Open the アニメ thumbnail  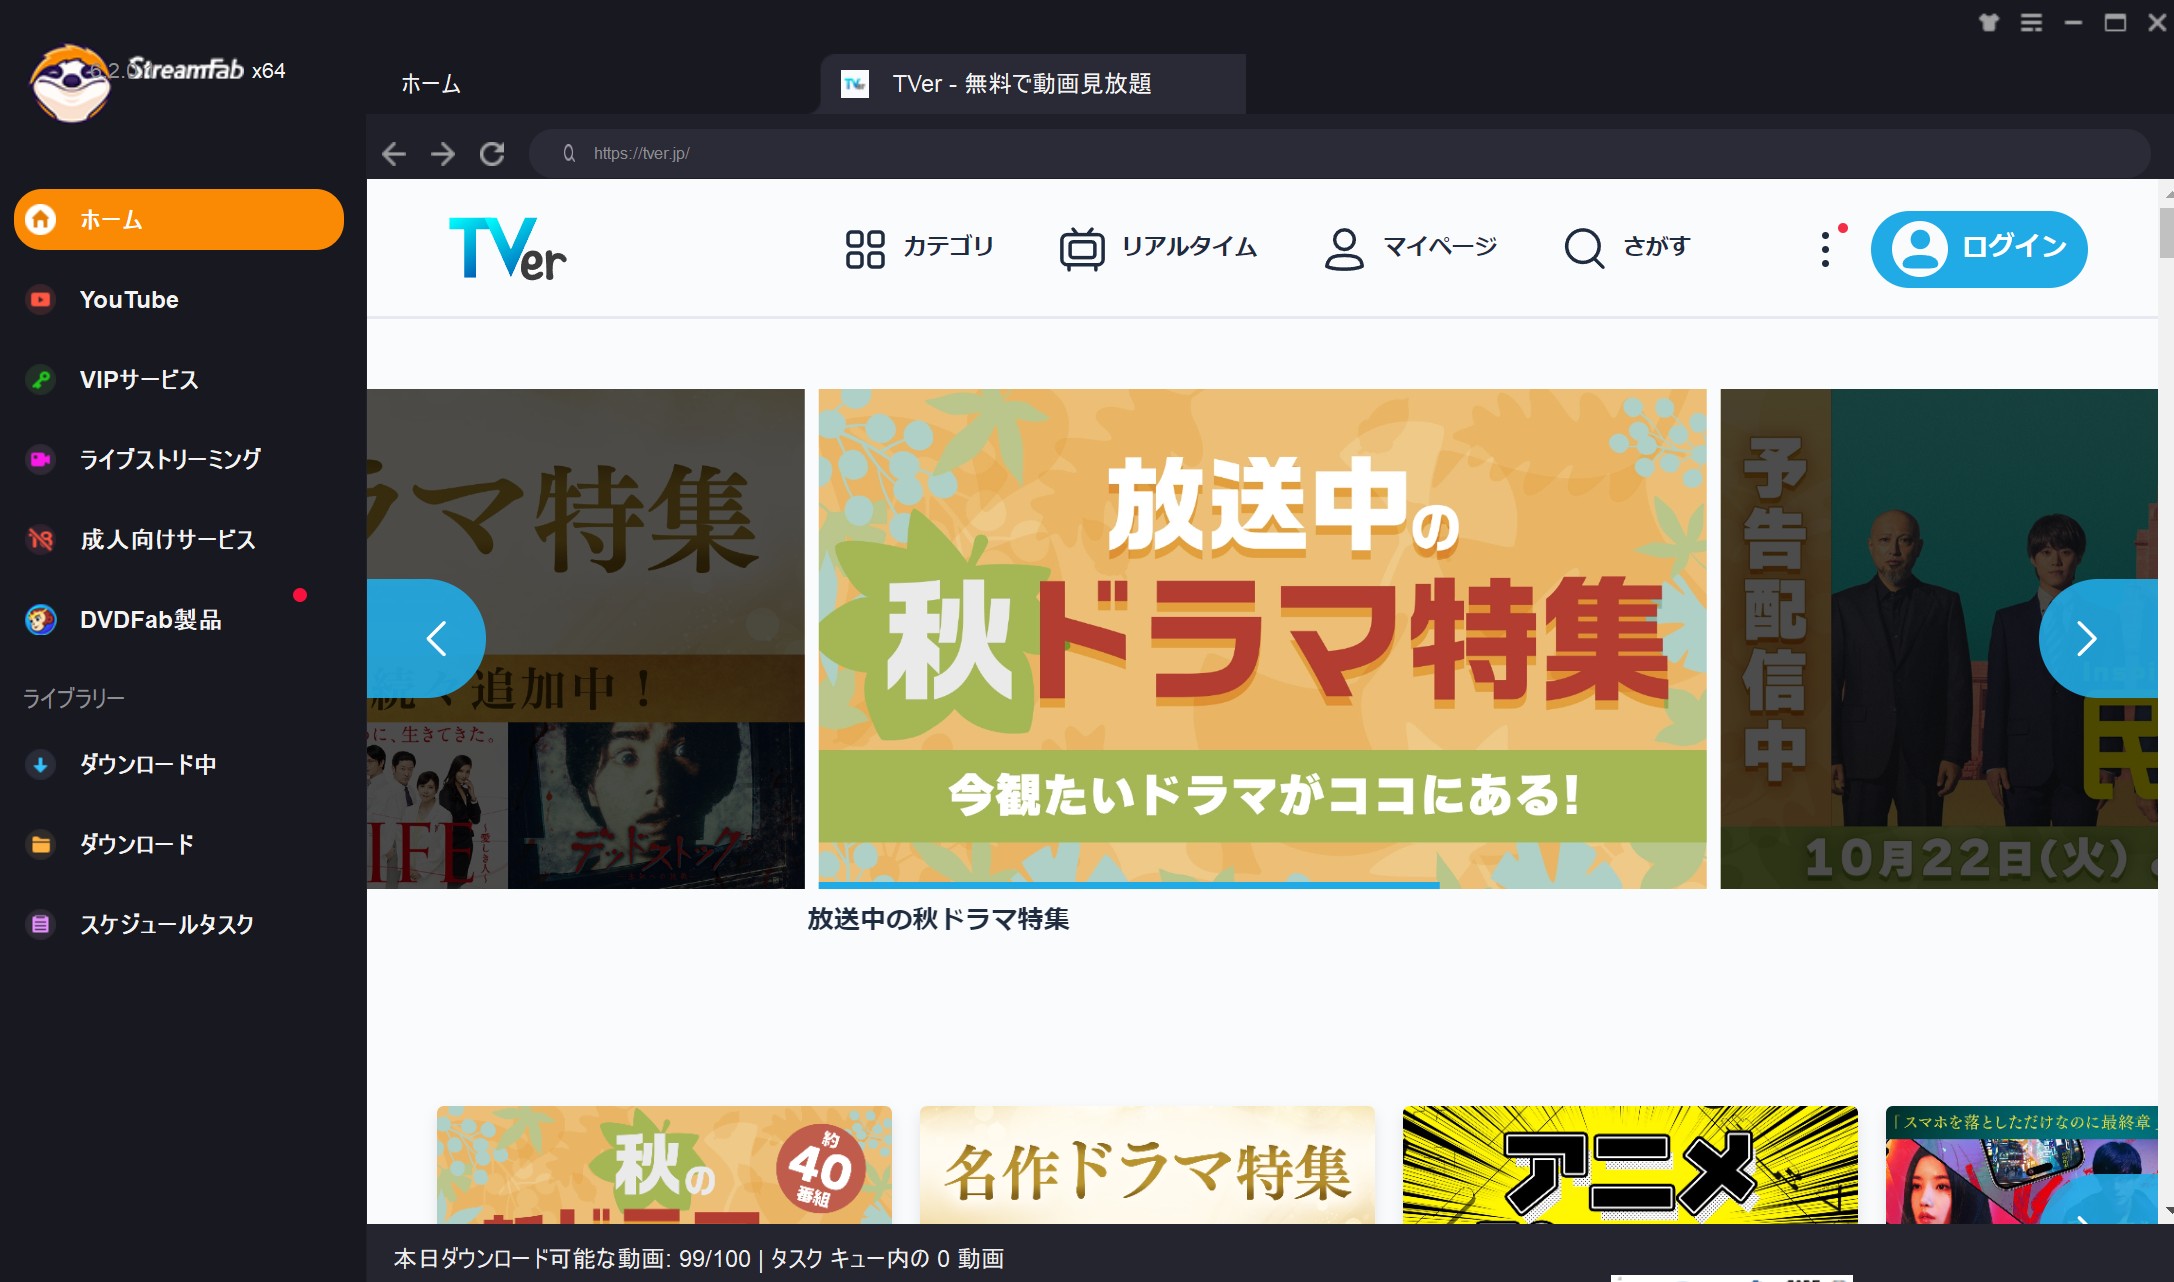coord(1630,1165)
